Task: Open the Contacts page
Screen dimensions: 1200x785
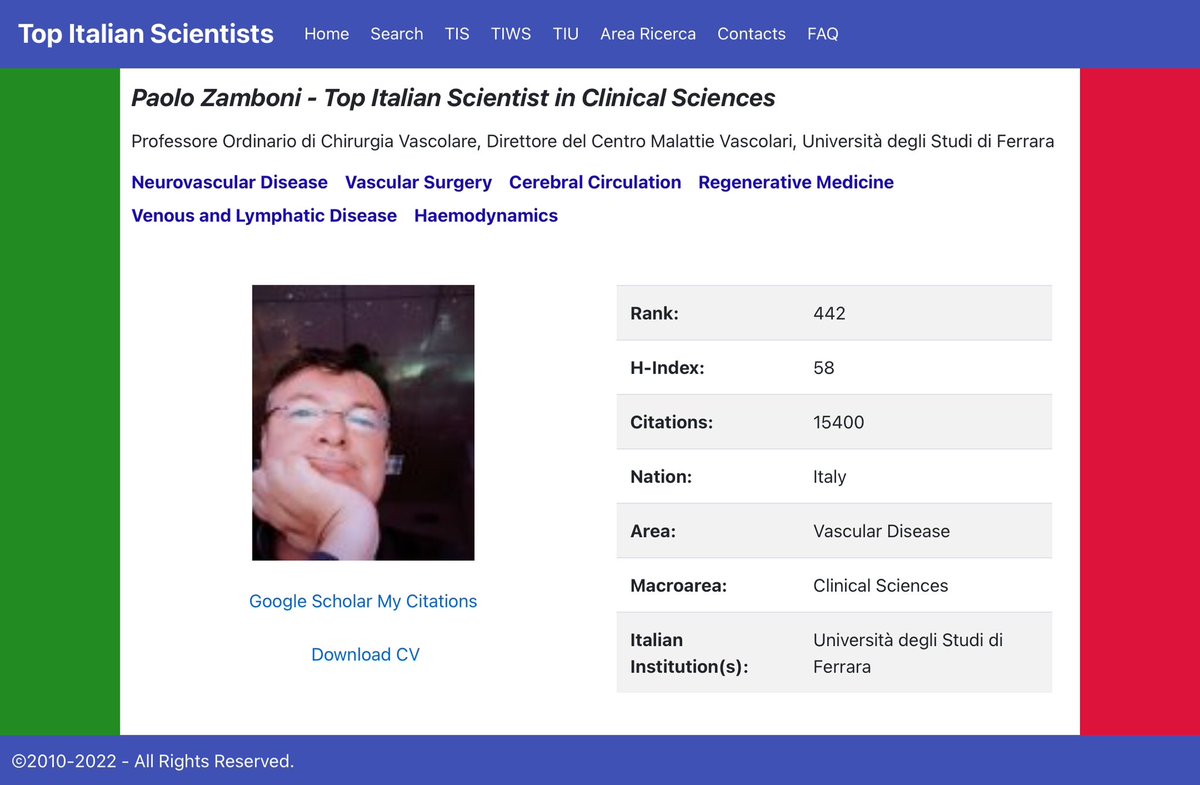Action: [751, 33]
